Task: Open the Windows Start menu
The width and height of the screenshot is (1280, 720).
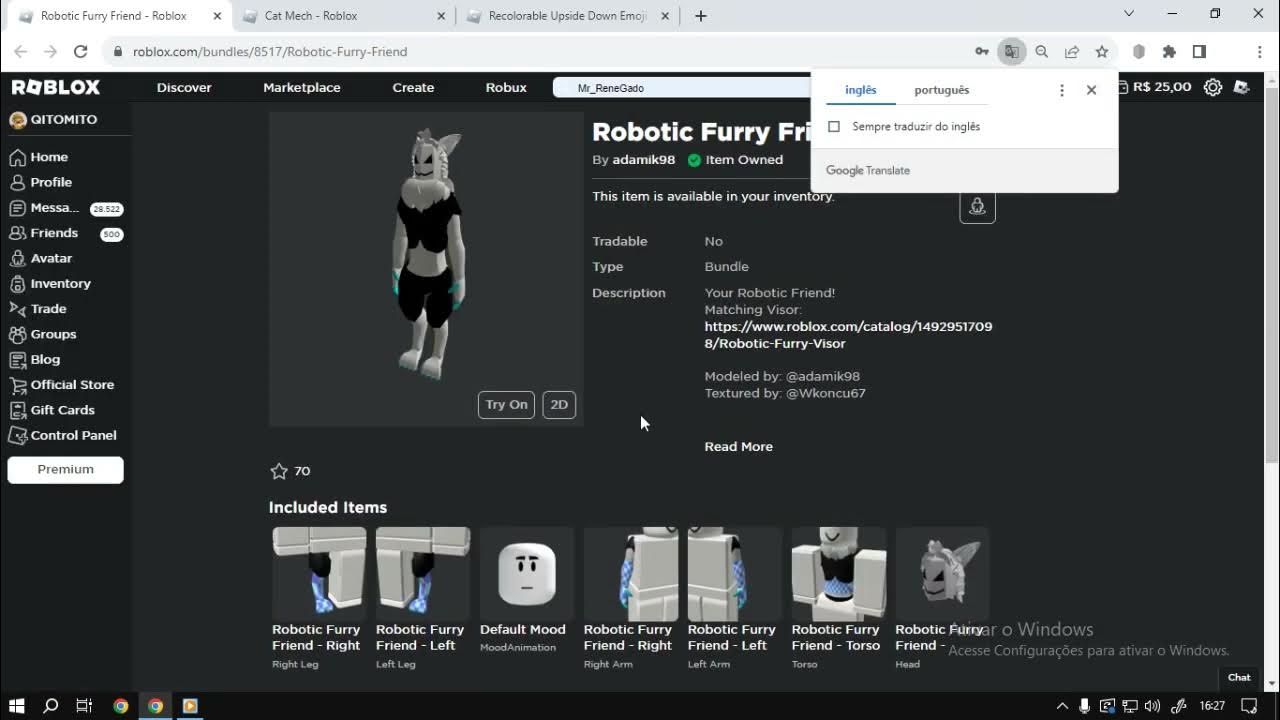Action: coord(17,706)
